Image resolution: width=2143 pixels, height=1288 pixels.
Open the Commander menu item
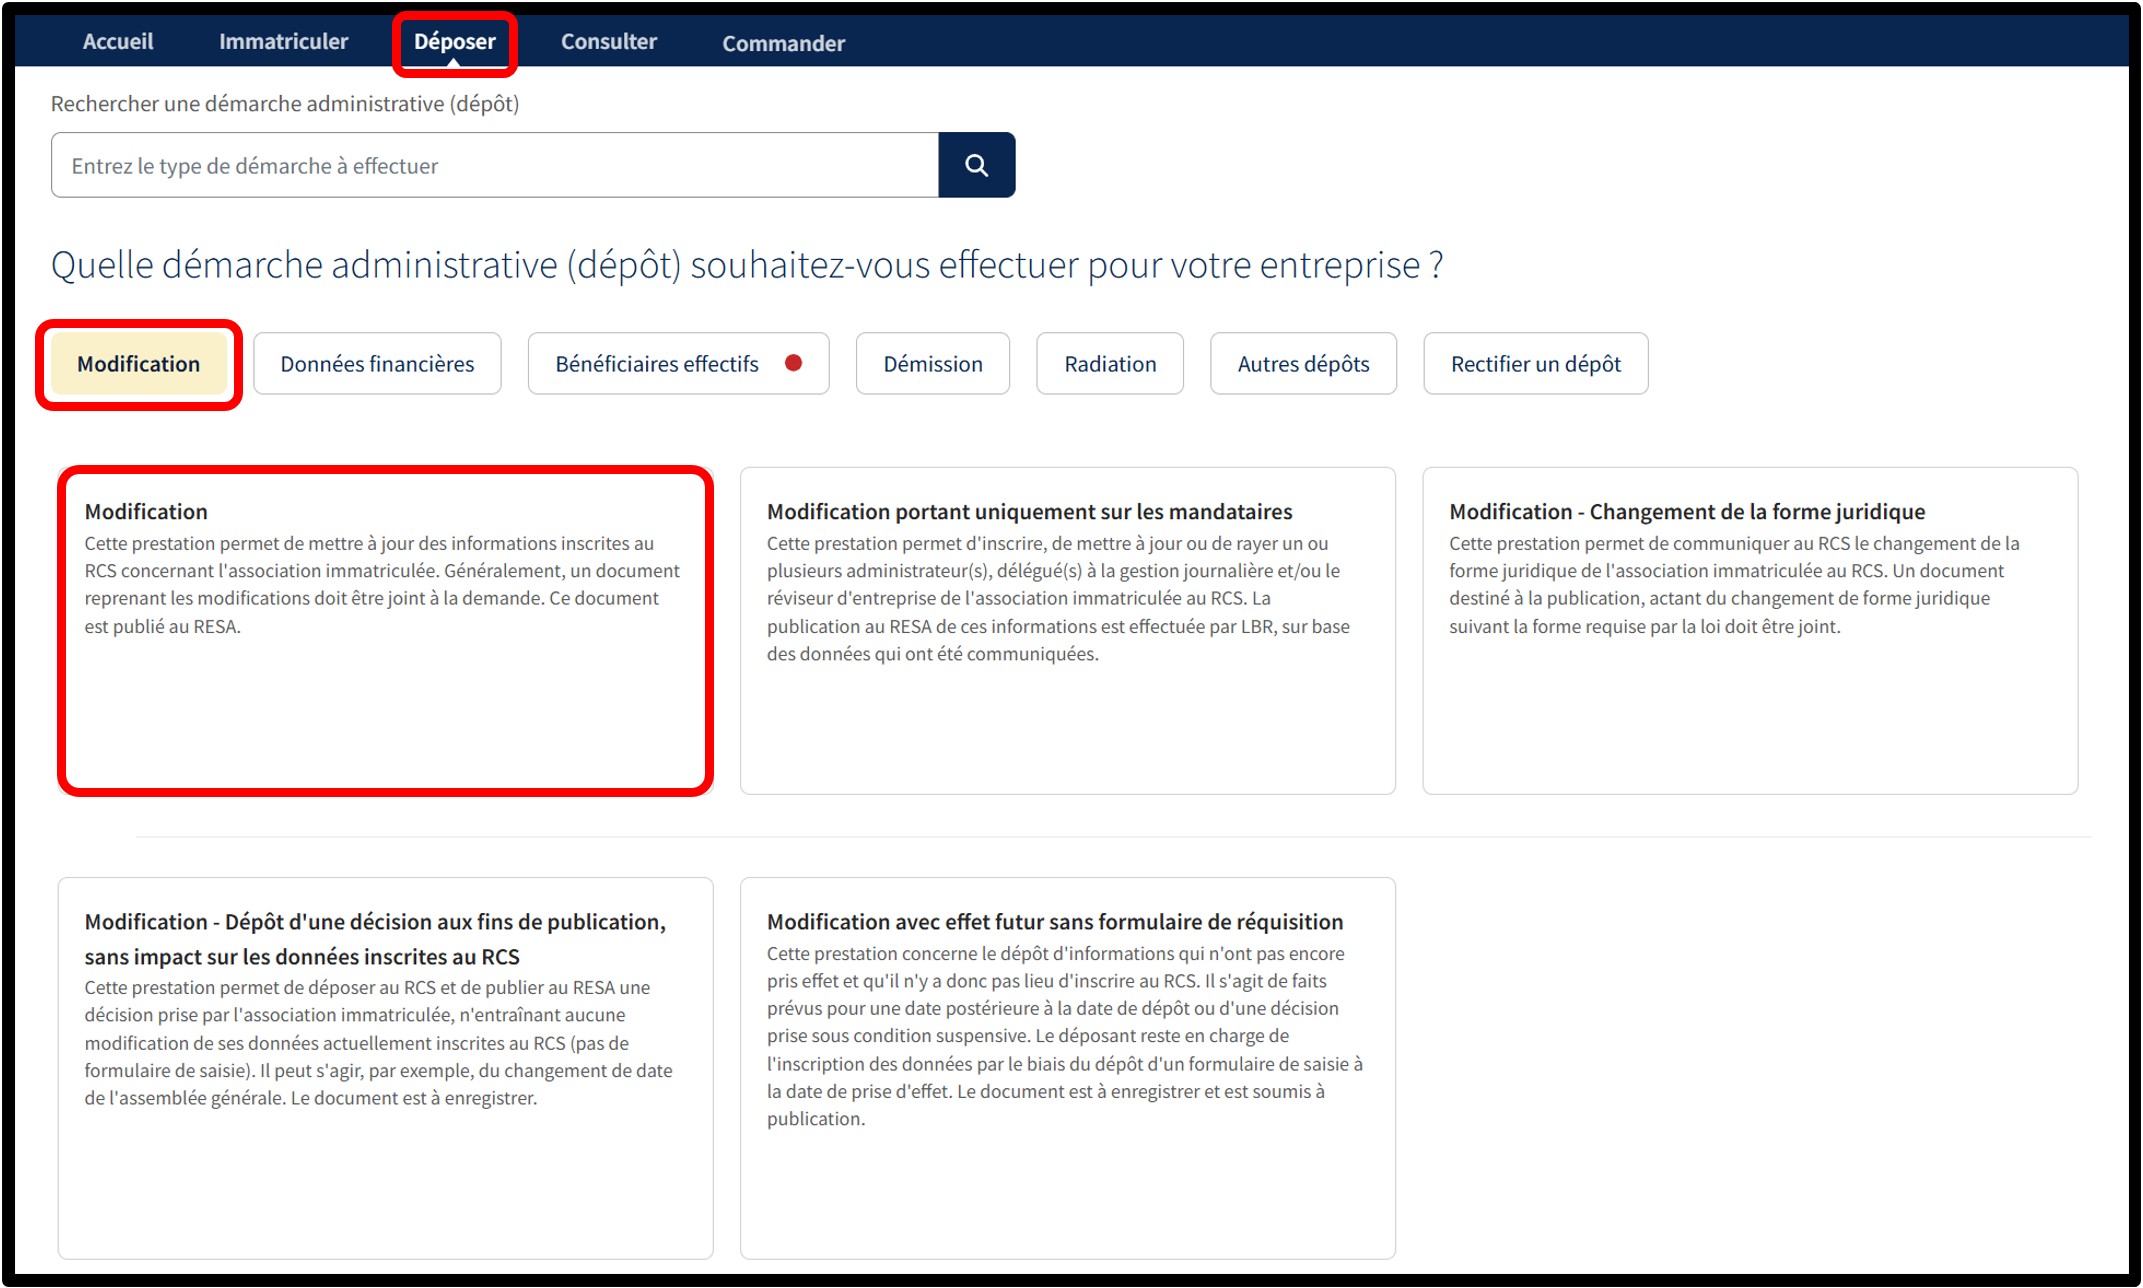[x=783, y=43]
